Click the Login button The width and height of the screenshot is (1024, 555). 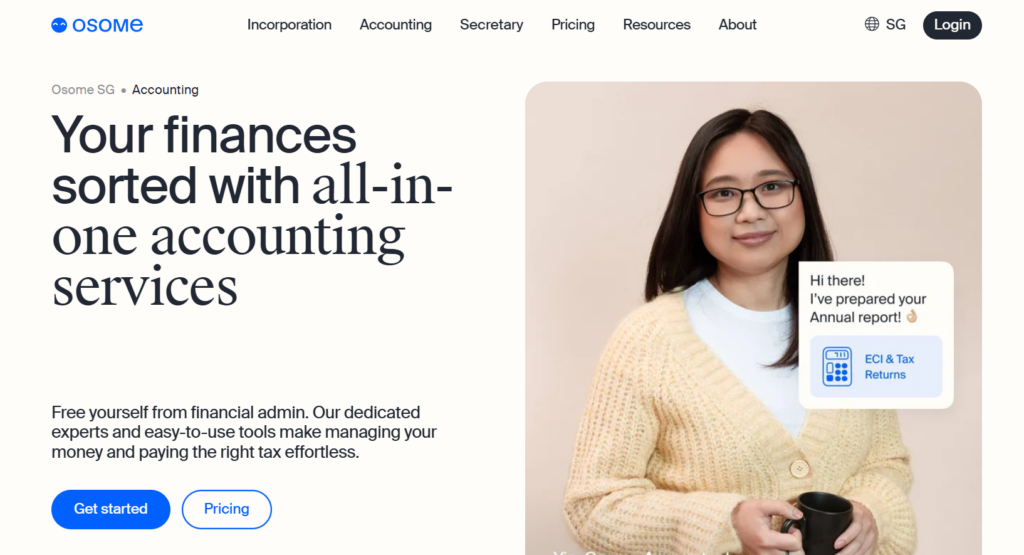point(952,25)
